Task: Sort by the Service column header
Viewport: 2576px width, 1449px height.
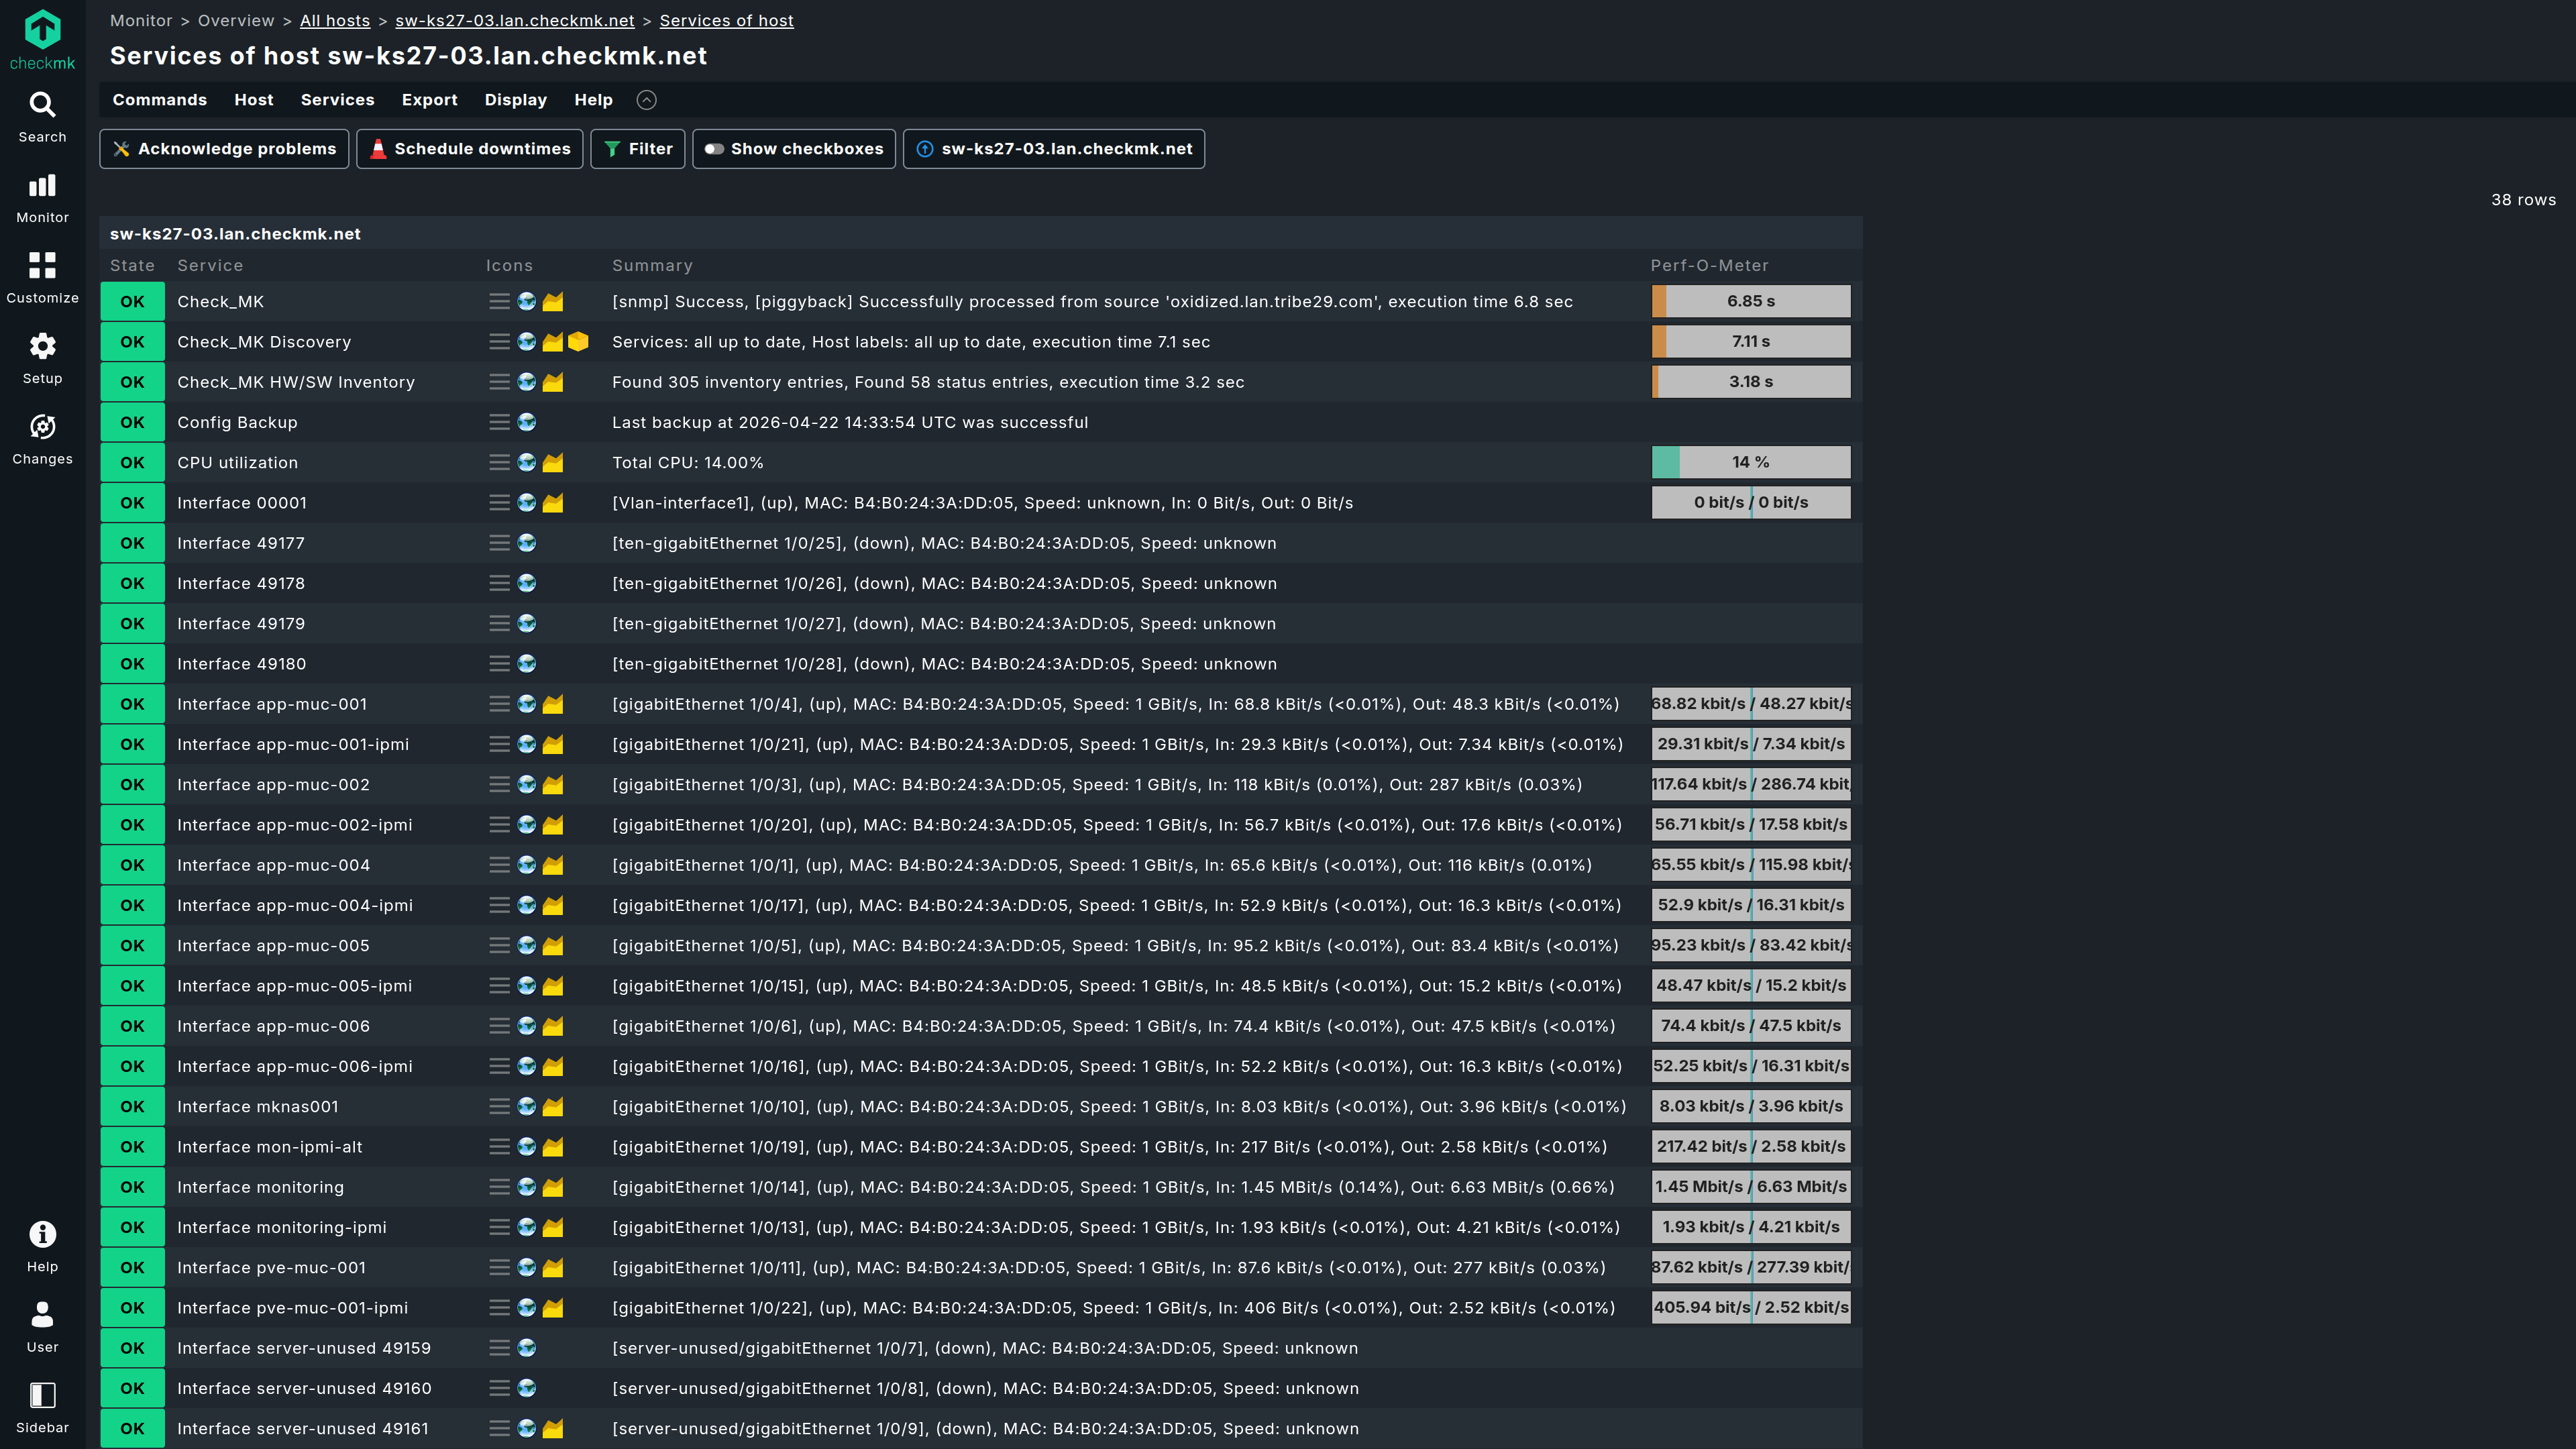Action: 210,266
